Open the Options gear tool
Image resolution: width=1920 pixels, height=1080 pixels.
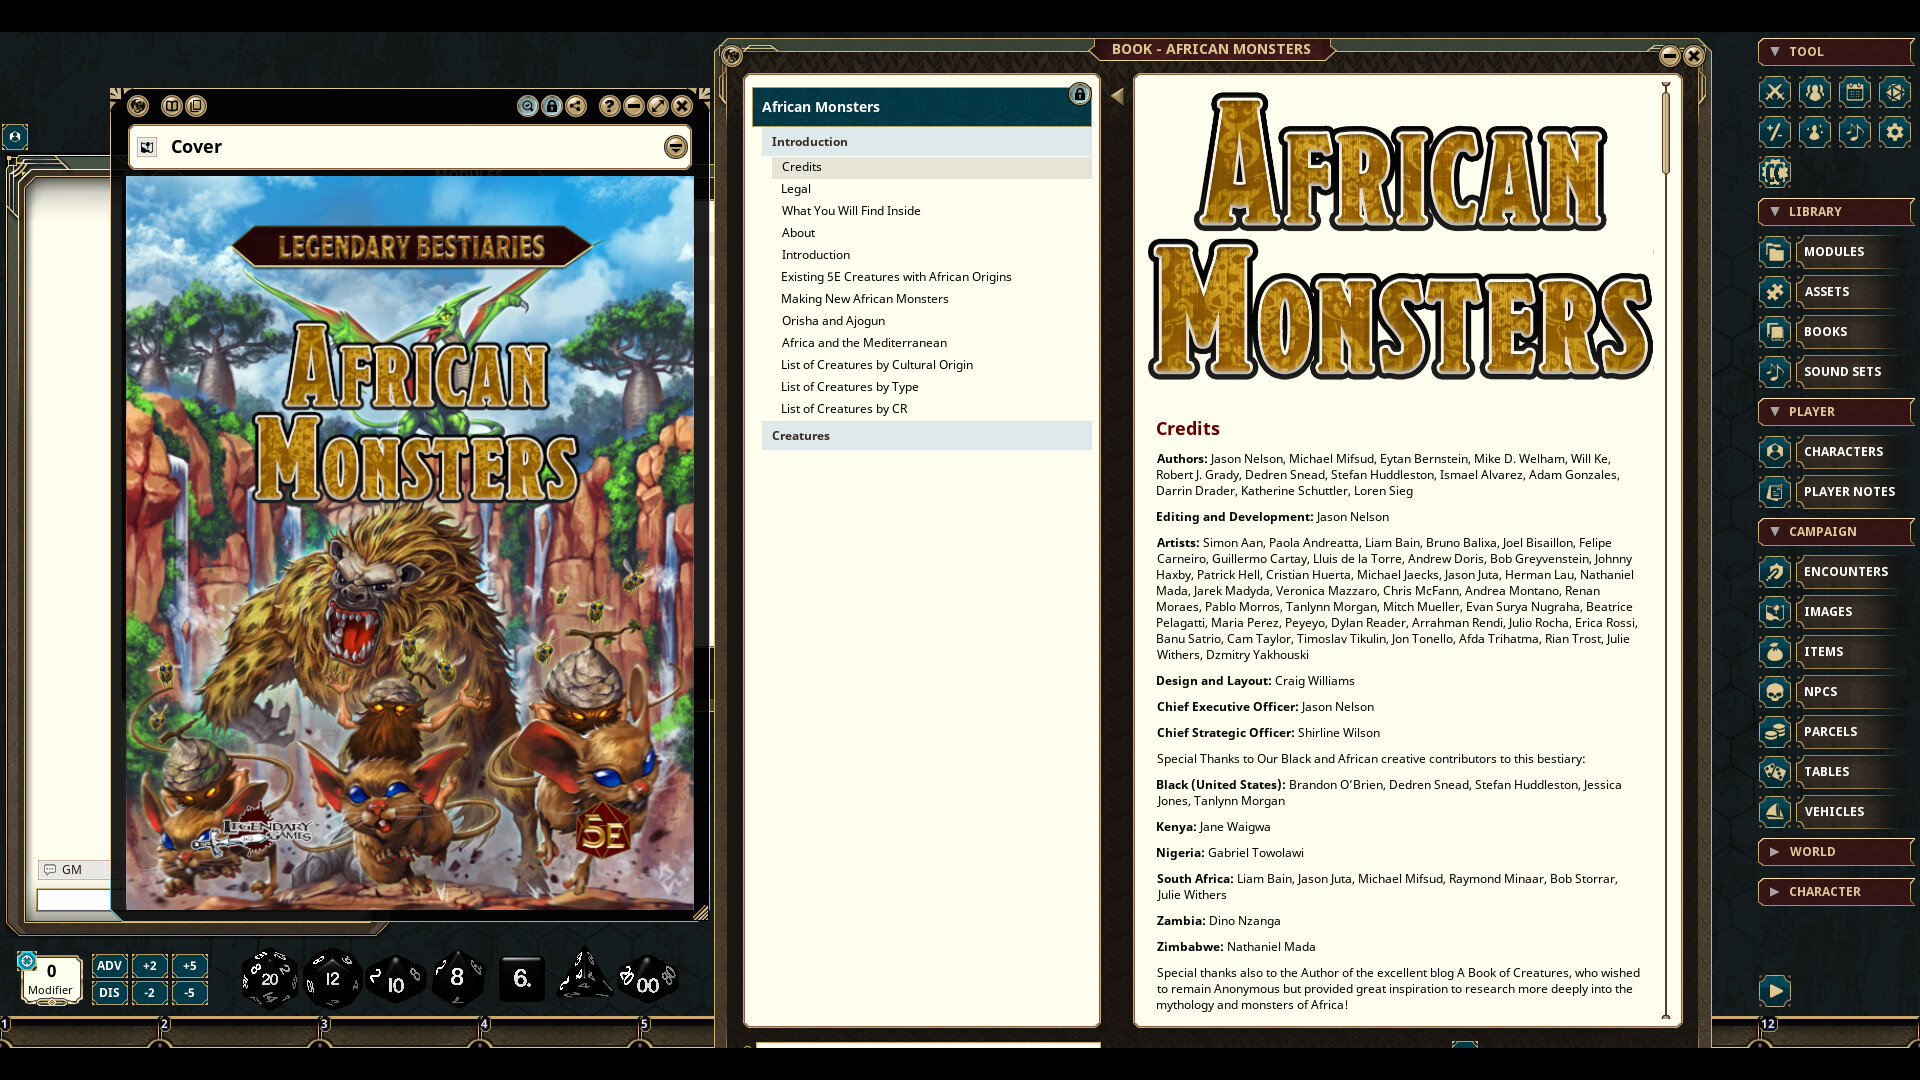coord(1894,132)
